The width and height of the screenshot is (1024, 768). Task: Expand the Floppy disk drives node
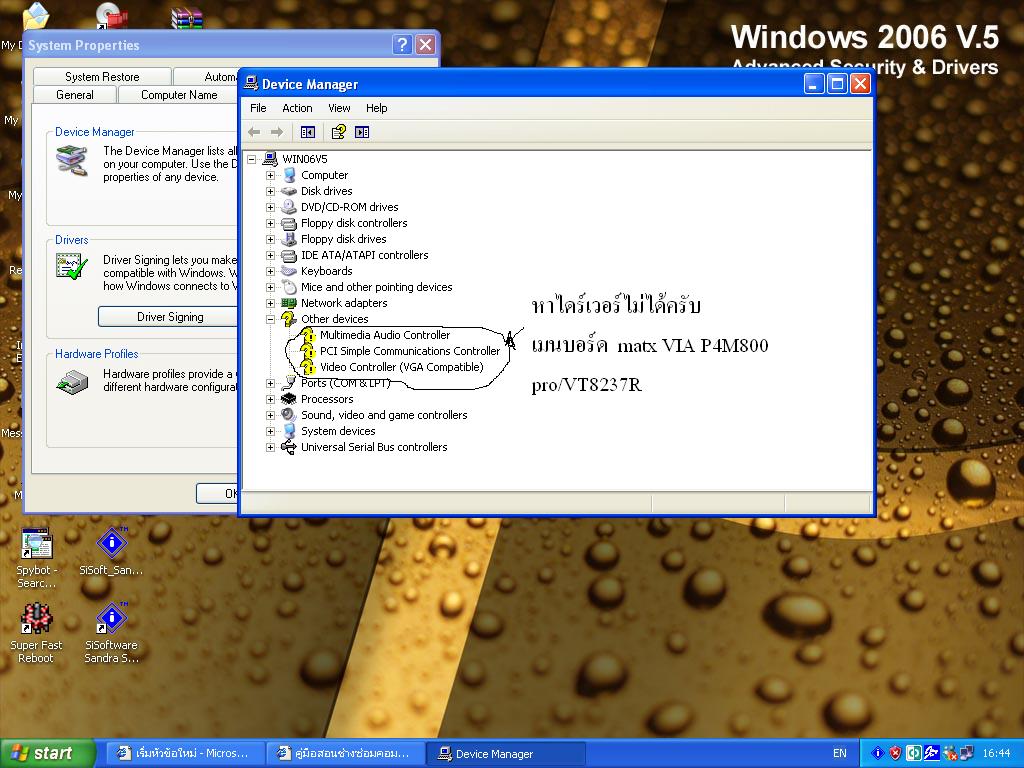point(270,239)
